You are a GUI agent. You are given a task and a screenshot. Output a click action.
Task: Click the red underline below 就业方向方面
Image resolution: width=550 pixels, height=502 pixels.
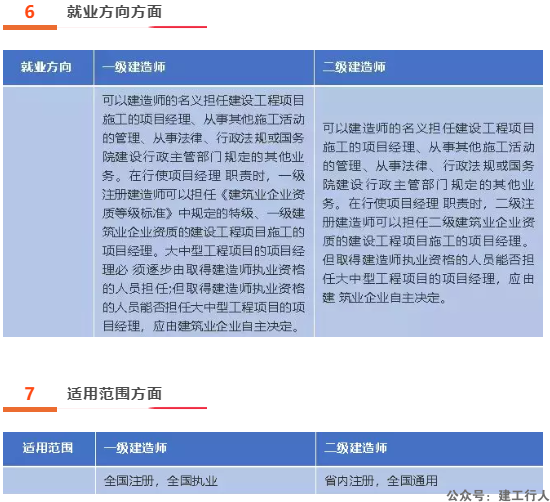pos(178,27)
